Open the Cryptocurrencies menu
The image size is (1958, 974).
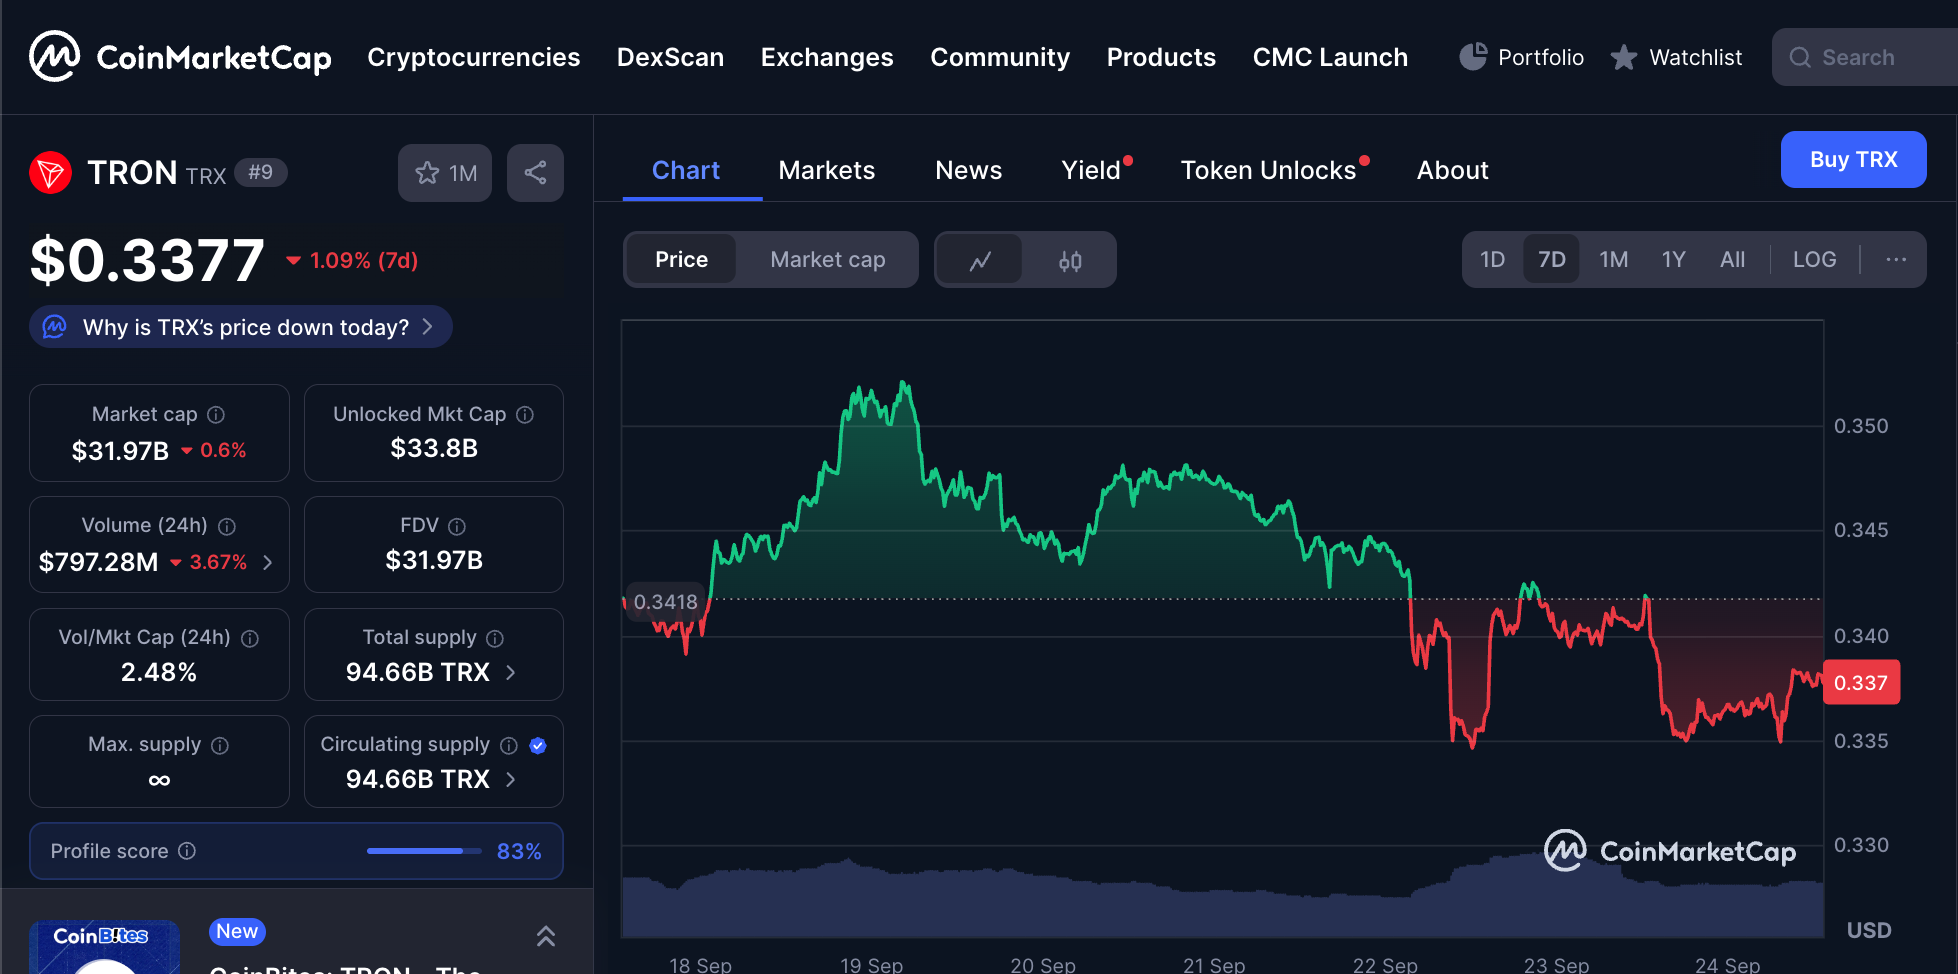coord(473,57)
